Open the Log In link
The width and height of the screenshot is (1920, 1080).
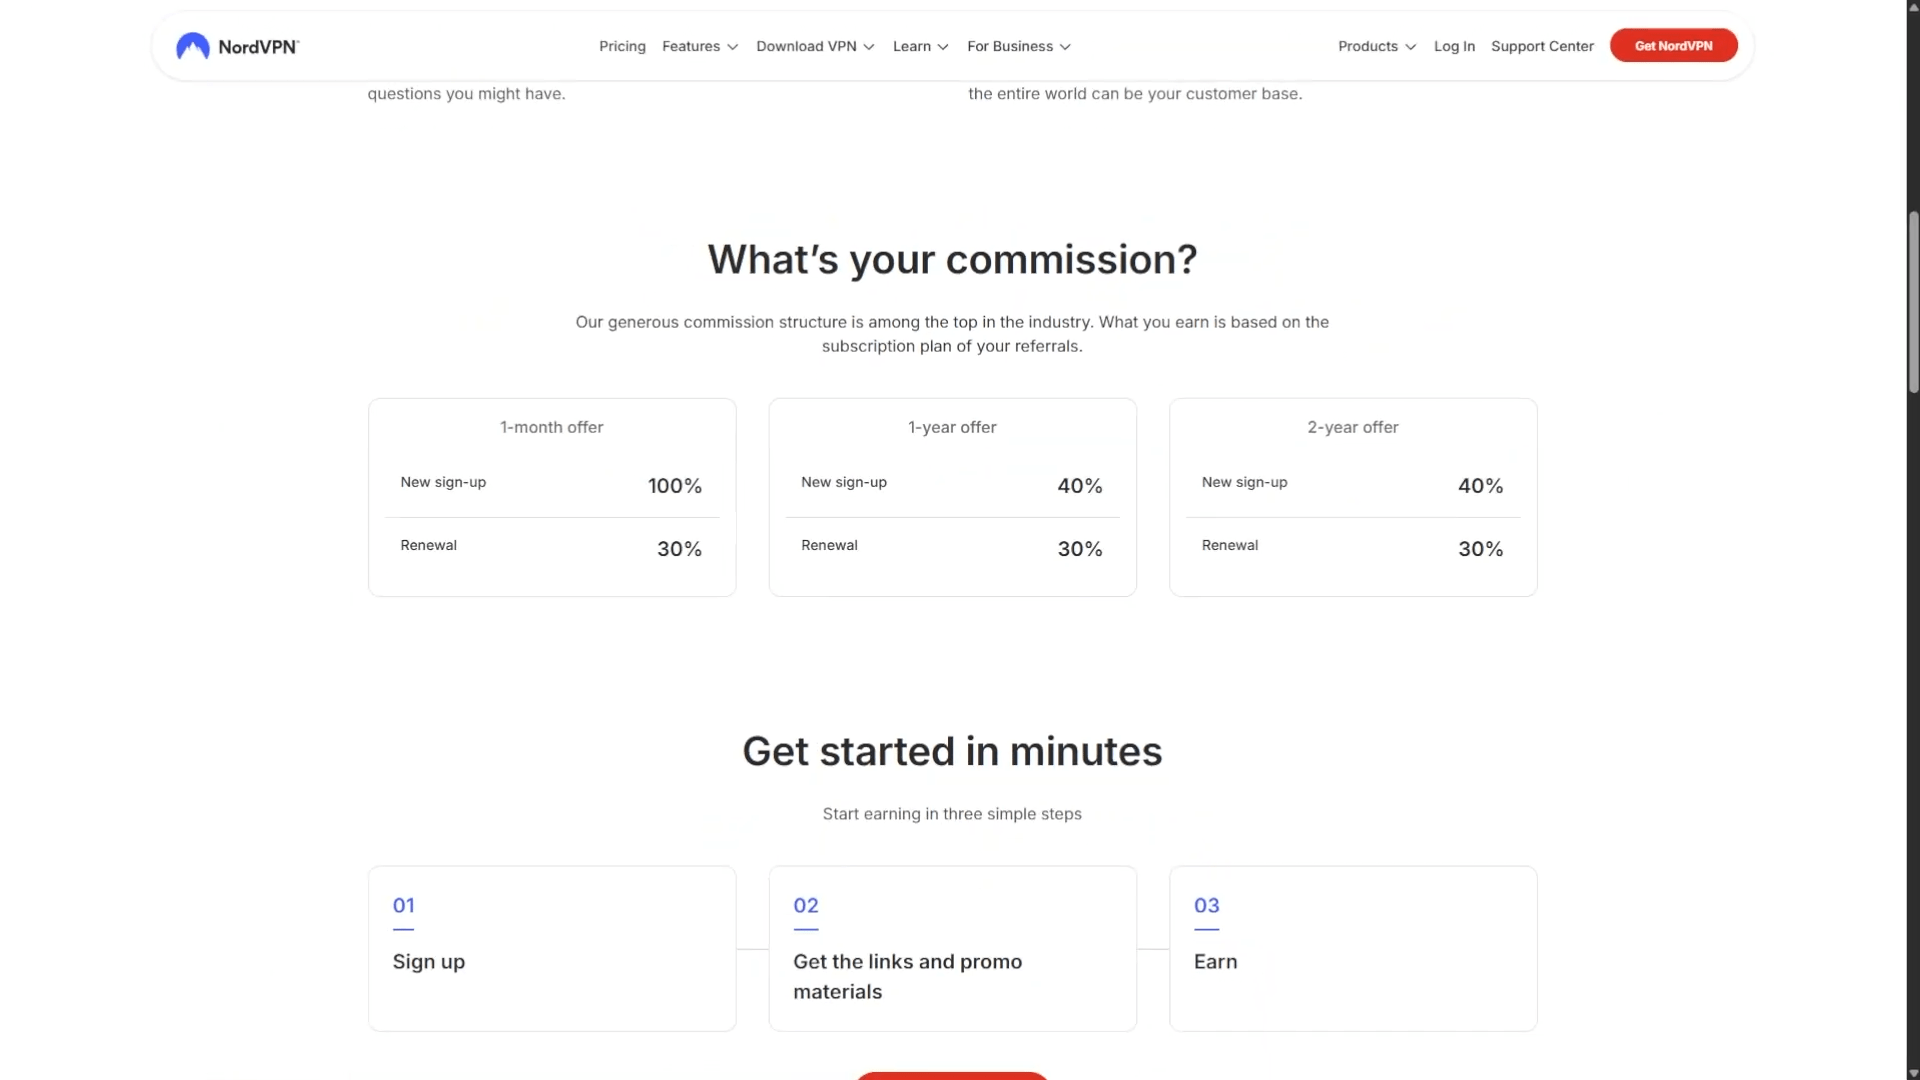pyautogui.click(x=1454, y=46)
